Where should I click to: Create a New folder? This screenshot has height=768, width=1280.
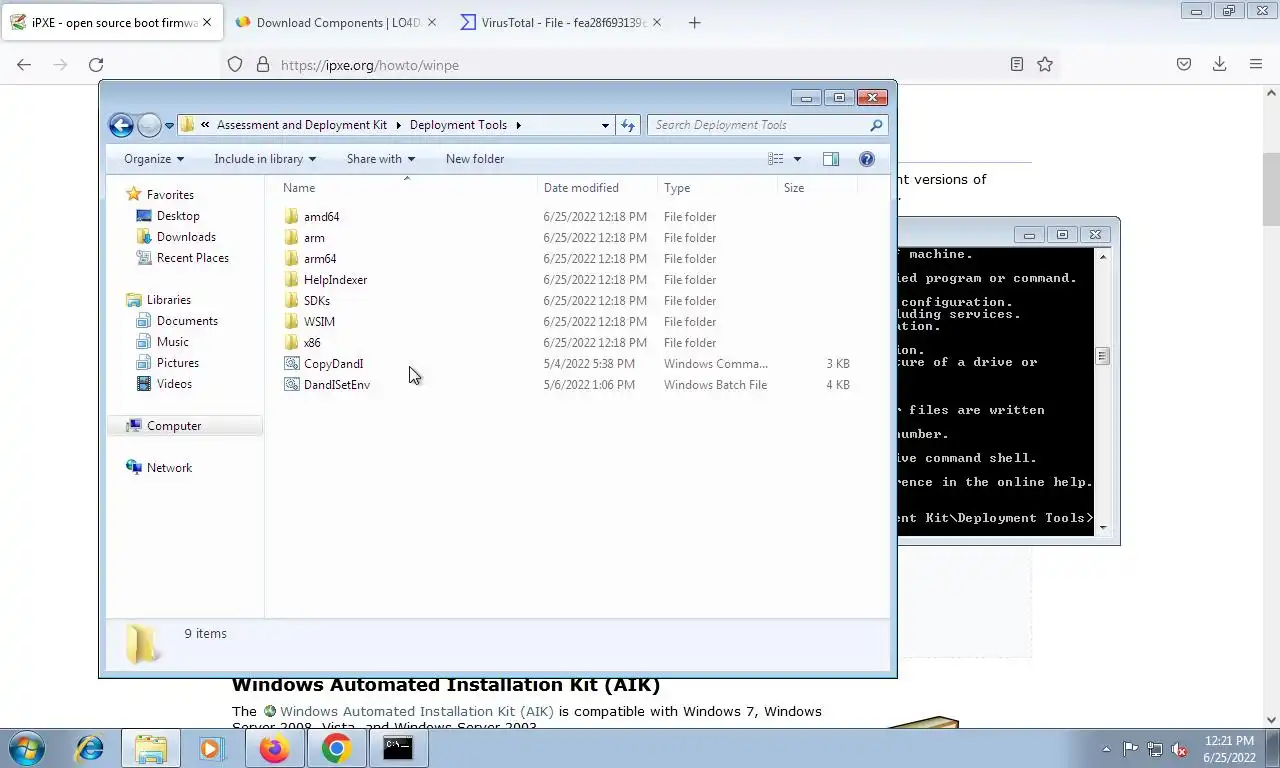(x=475, y=159)
